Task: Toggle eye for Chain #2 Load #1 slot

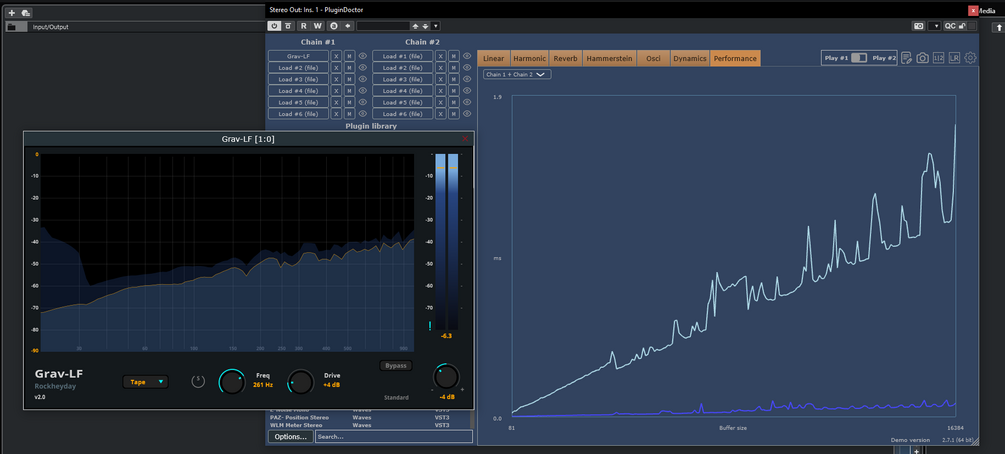Action: (x=467, y=56)
